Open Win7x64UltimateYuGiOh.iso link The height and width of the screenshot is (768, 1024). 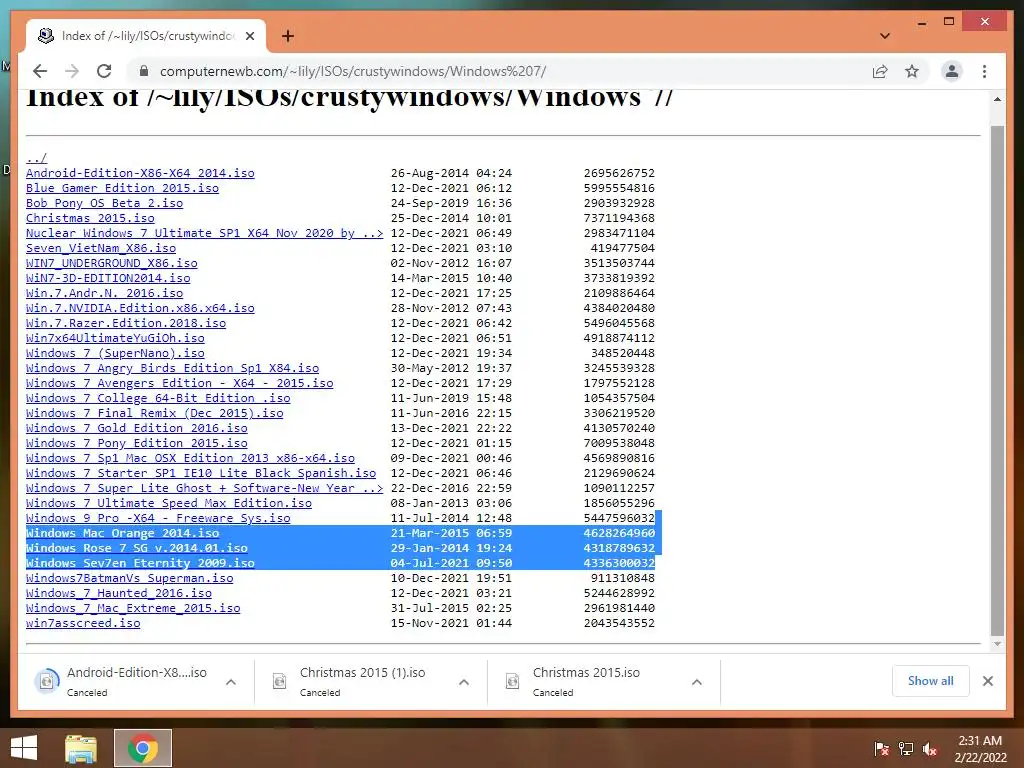pos(115,338)
